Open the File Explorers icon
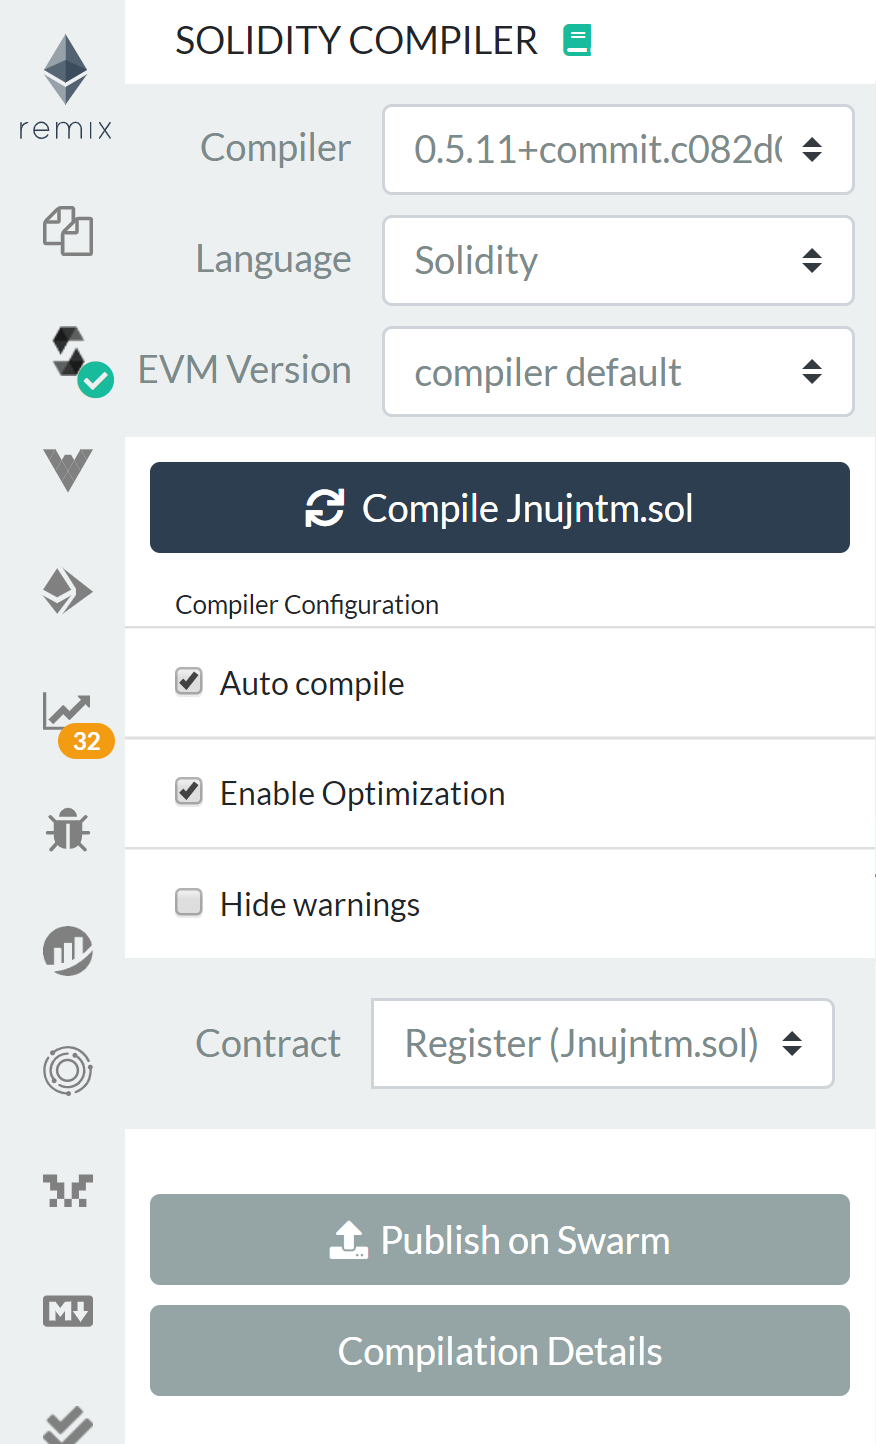Viewport: 876px width, 1444px height. coord(67,231)
